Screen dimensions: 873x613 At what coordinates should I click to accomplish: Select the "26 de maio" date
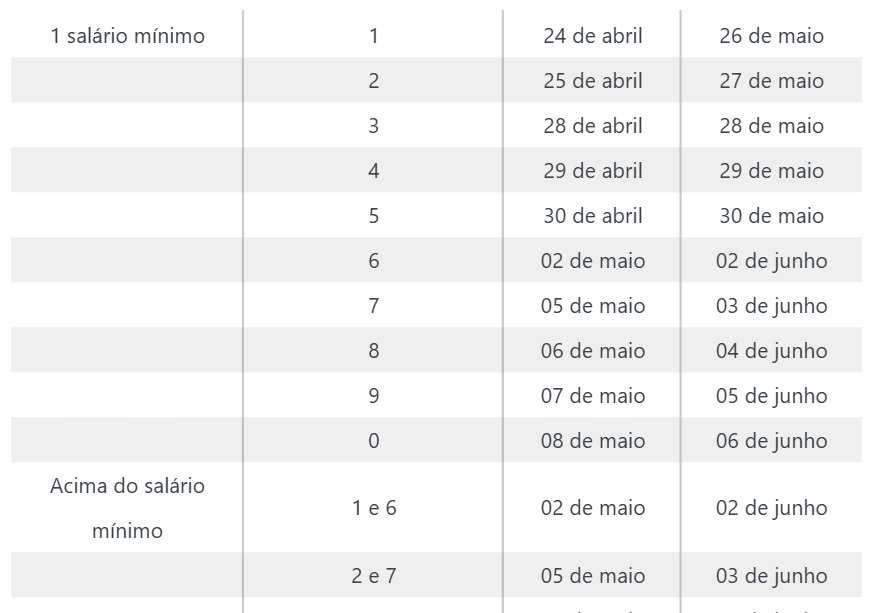pos(771,36)
